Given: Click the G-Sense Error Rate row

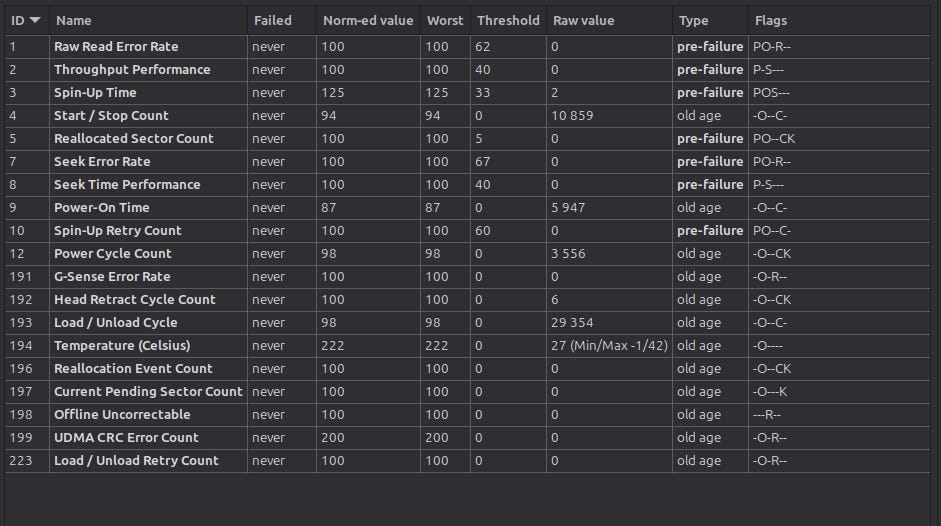Looking at the screenshot, I should [467, 277].
